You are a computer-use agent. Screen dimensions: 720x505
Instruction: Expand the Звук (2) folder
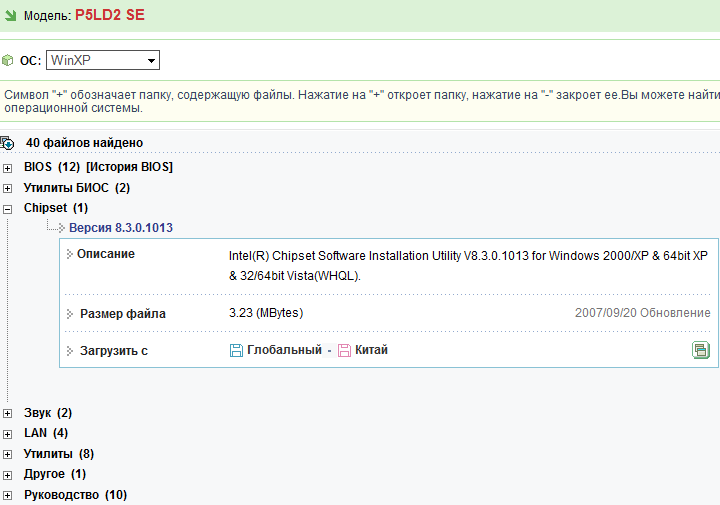[x=8, y=413]
